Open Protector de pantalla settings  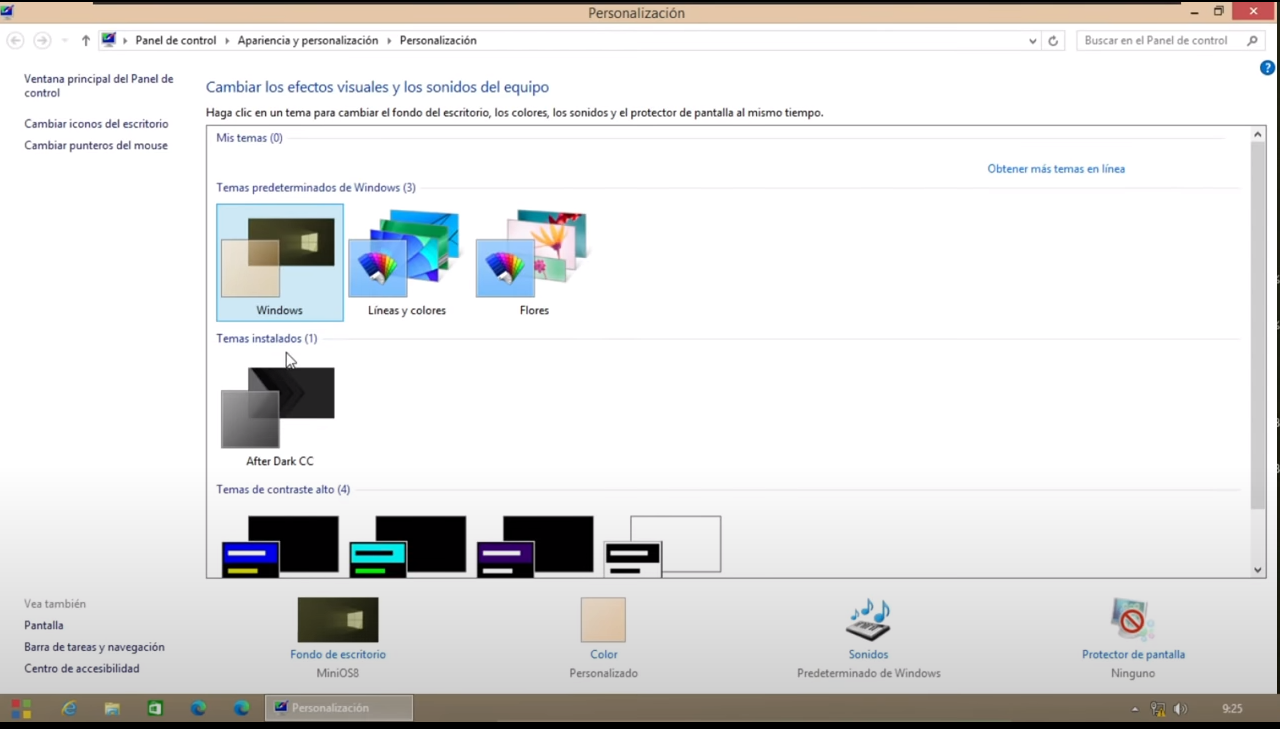(x=1132, y=620)
